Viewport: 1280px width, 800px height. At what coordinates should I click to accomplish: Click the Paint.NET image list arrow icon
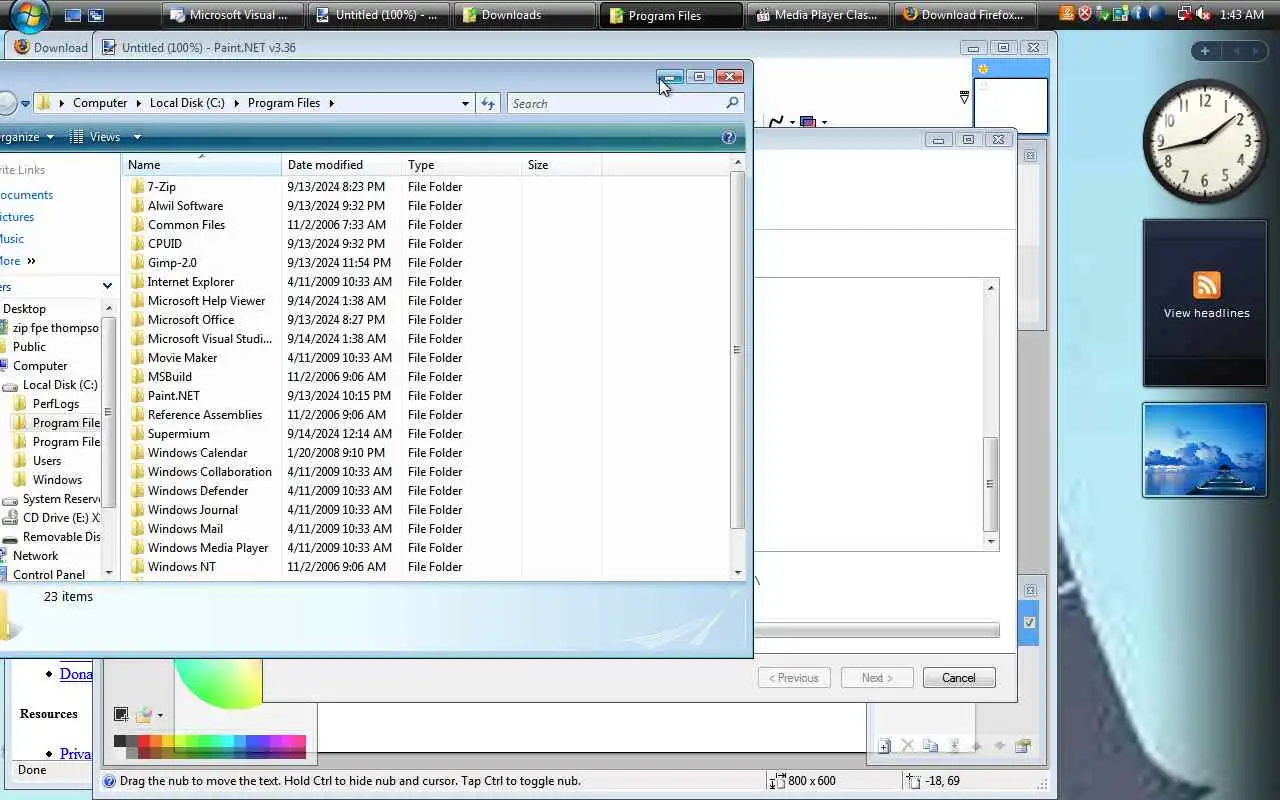tap(964, 97)
